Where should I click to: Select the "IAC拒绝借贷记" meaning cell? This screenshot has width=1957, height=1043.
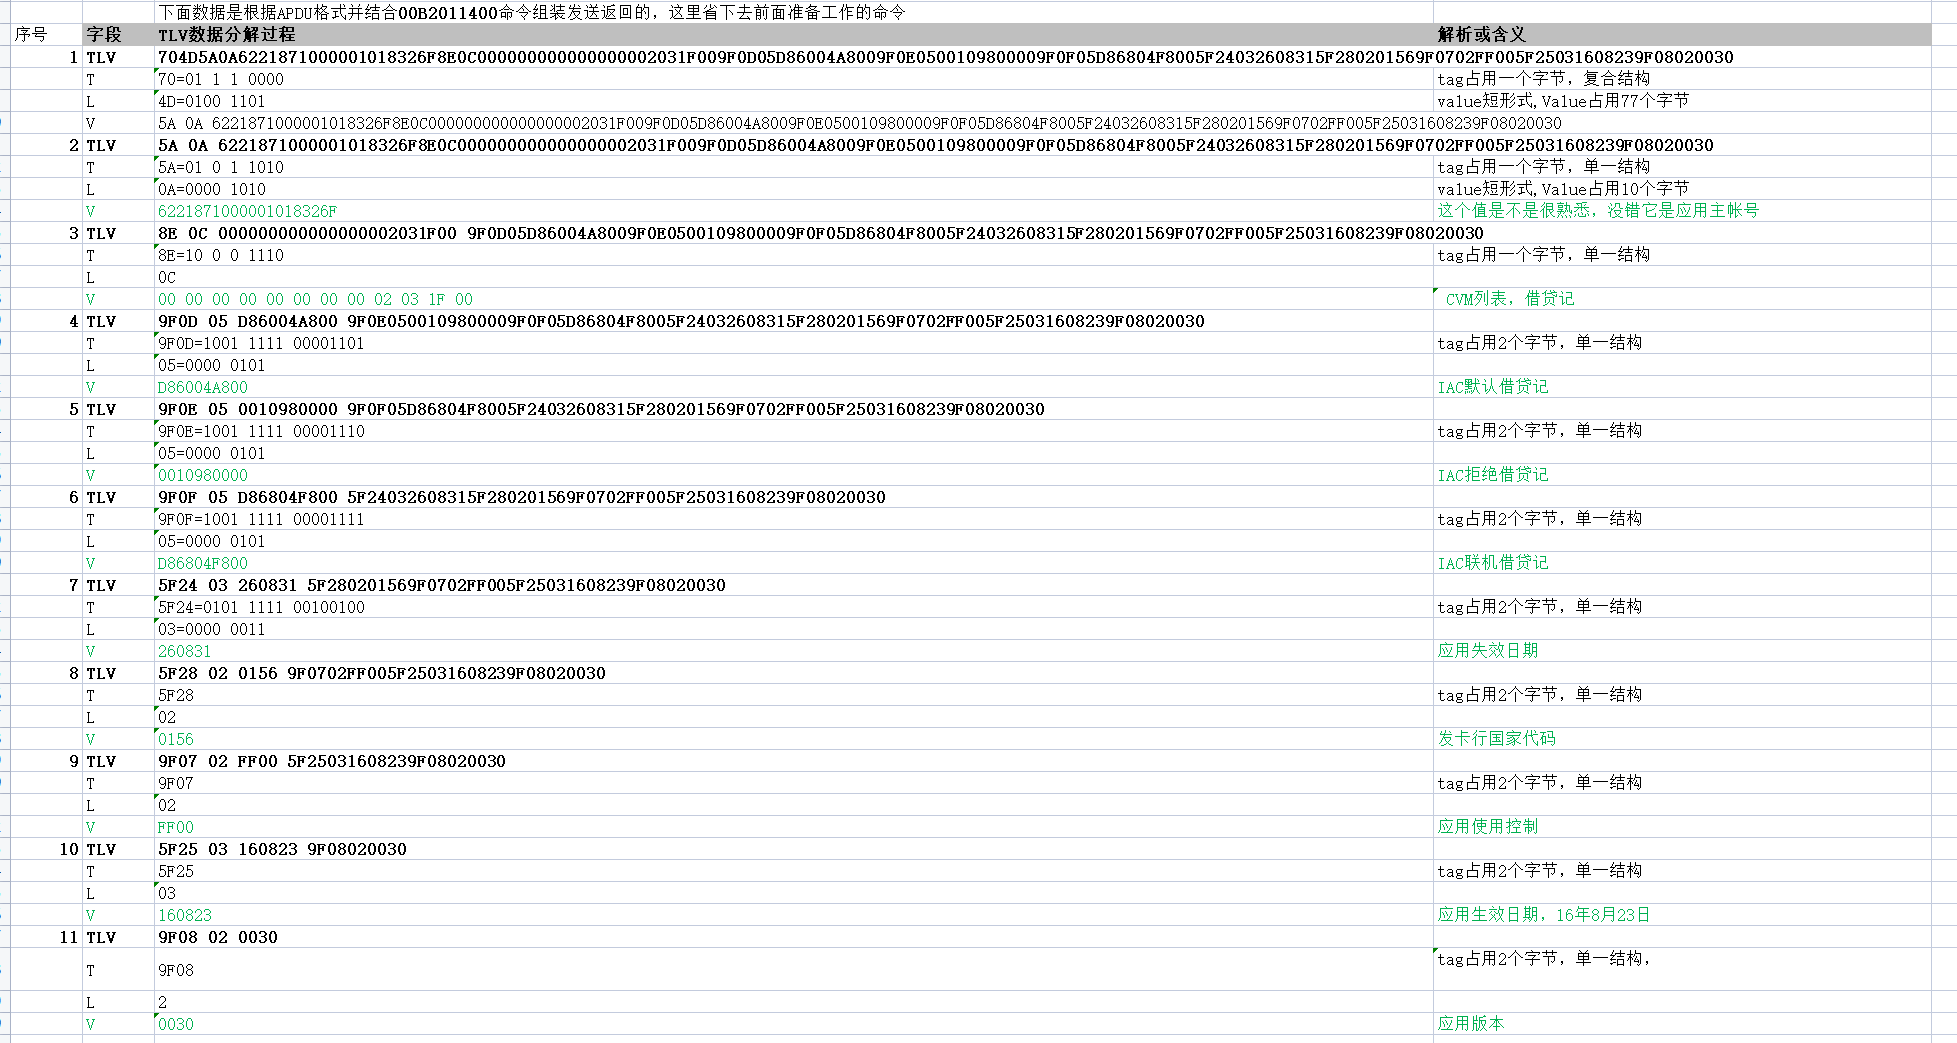pyautogui.click(x=1492, y=475)
